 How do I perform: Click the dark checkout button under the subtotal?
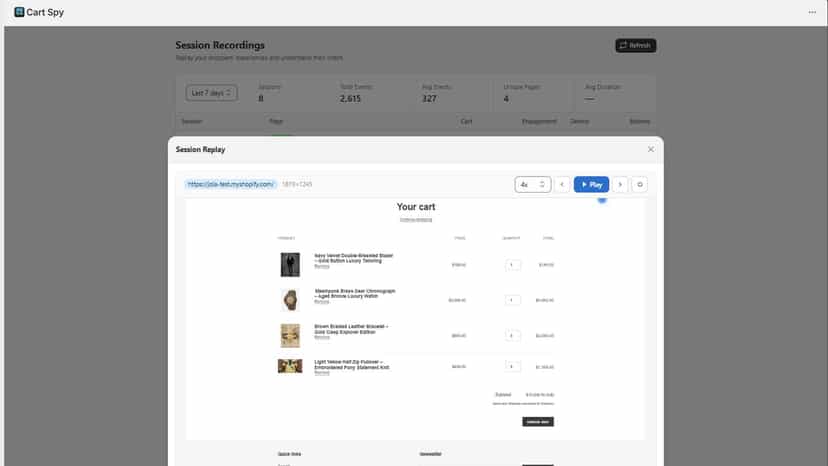tap(538, 422)
